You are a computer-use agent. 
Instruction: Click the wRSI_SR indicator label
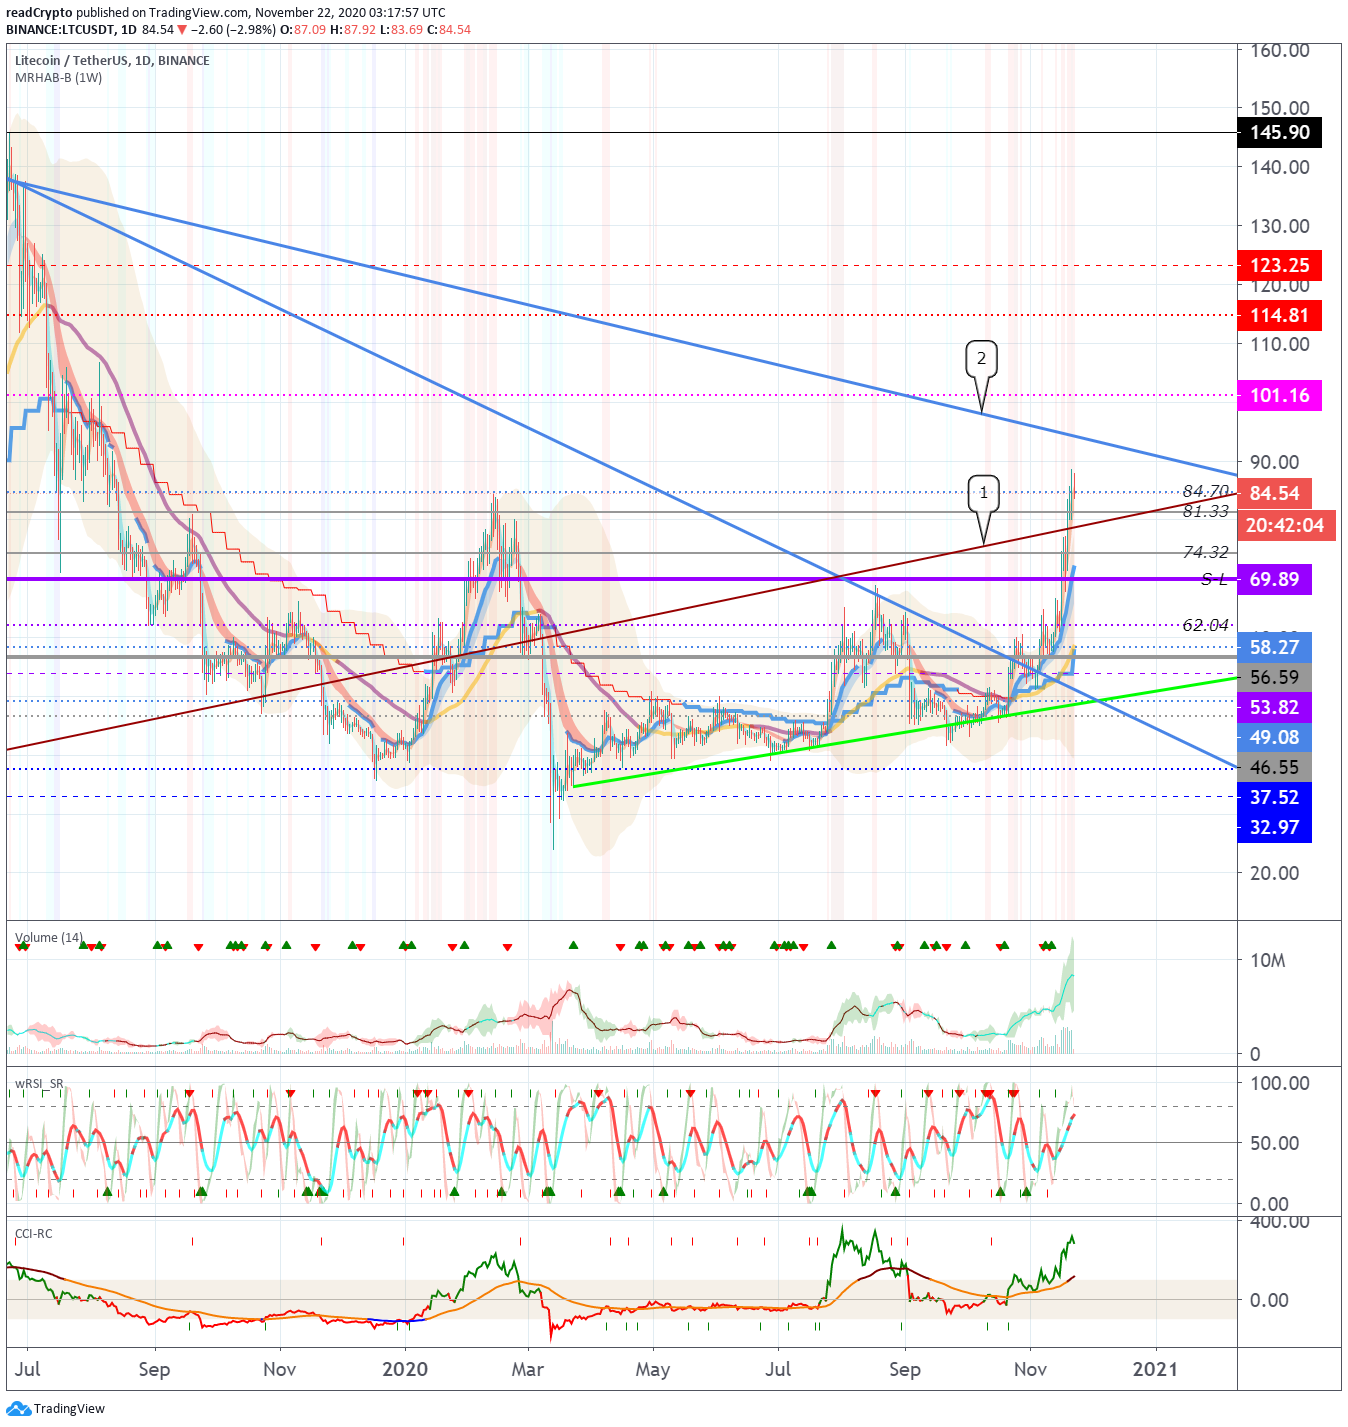point(39,1083)
